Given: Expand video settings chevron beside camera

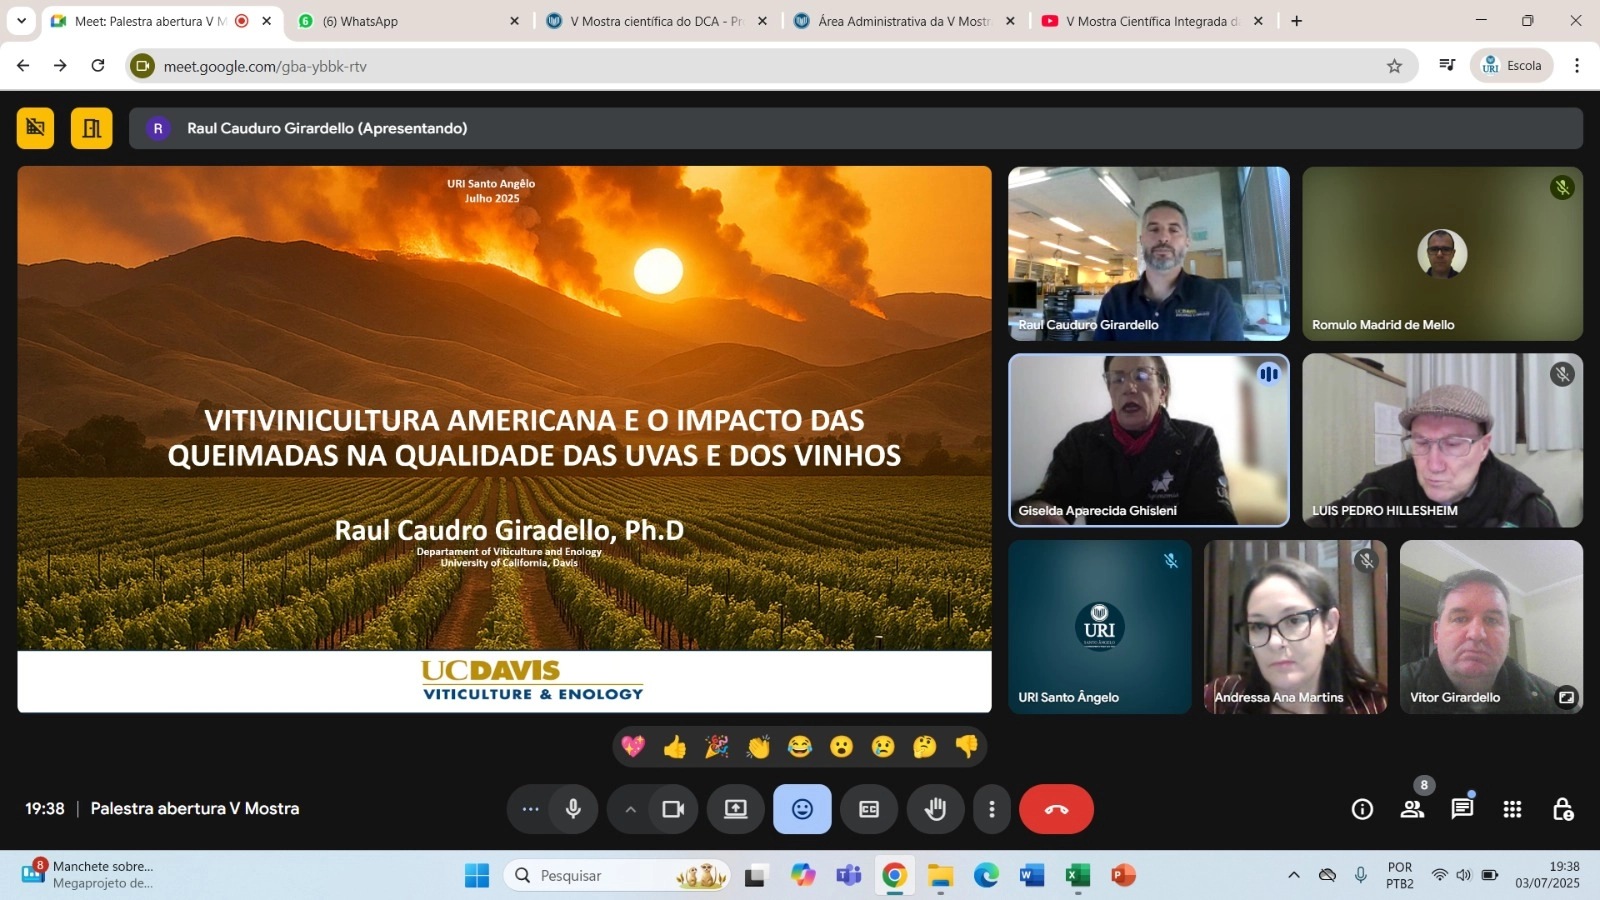Looking at the screenshot, I should (630, 809).
